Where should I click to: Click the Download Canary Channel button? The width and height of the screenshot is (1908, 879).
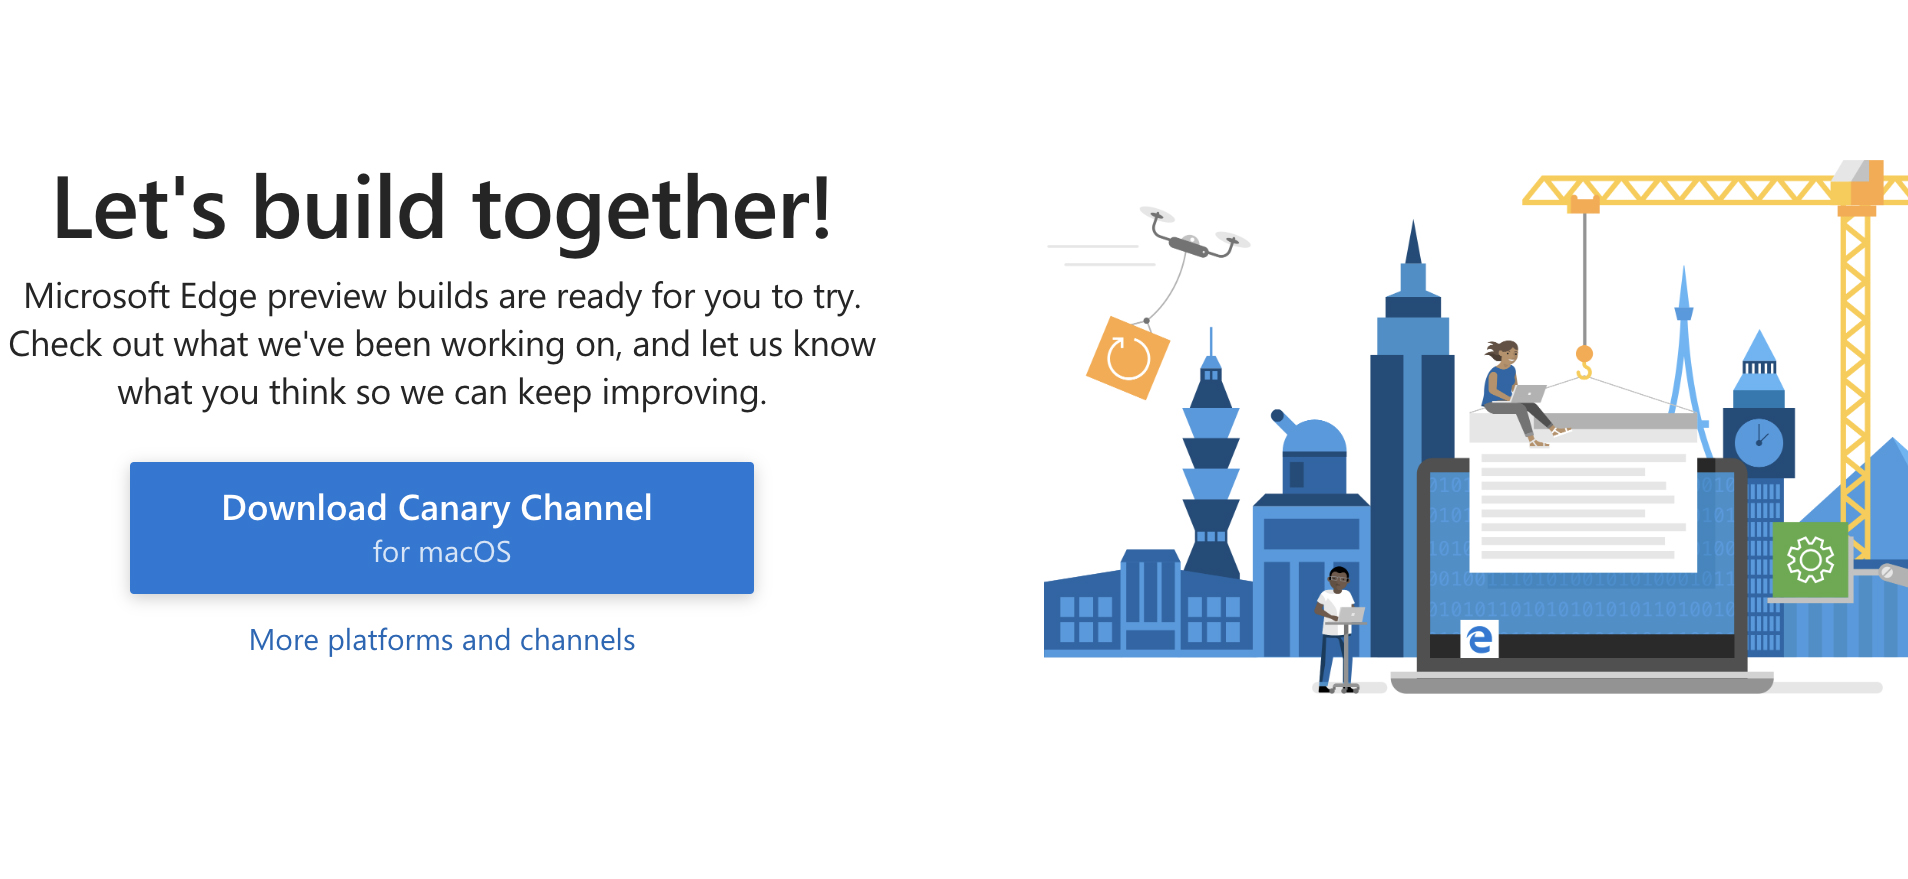tap(442, 528)
